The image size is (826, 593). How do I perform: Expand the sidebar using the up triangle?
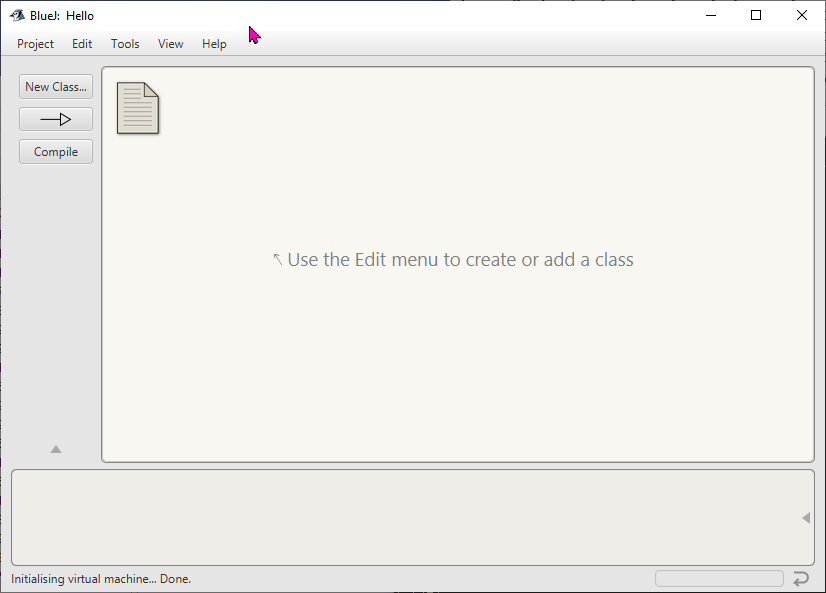pyautogui.click(x=56, y=450)
